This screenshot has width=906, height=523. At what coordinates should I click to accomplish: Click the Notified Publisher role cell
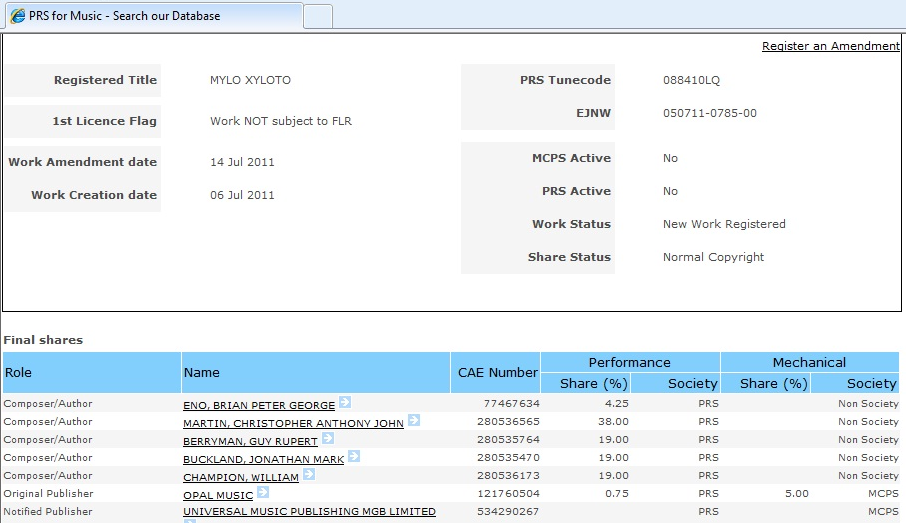[48, 511]
